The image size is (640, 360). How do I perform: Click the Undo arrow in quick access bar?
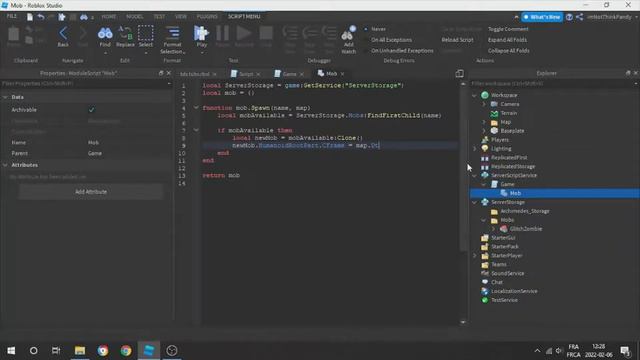click(41, 17)
